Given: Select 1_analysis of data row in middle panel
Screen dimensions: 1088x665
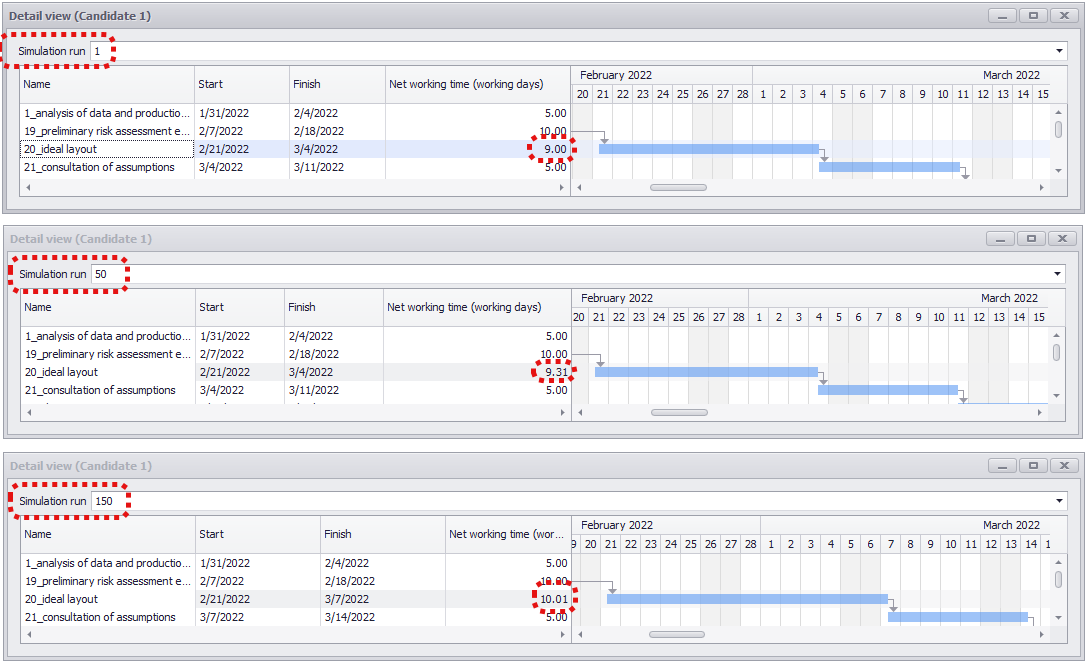Looking at the screenshot, I should tap(107, 337).
